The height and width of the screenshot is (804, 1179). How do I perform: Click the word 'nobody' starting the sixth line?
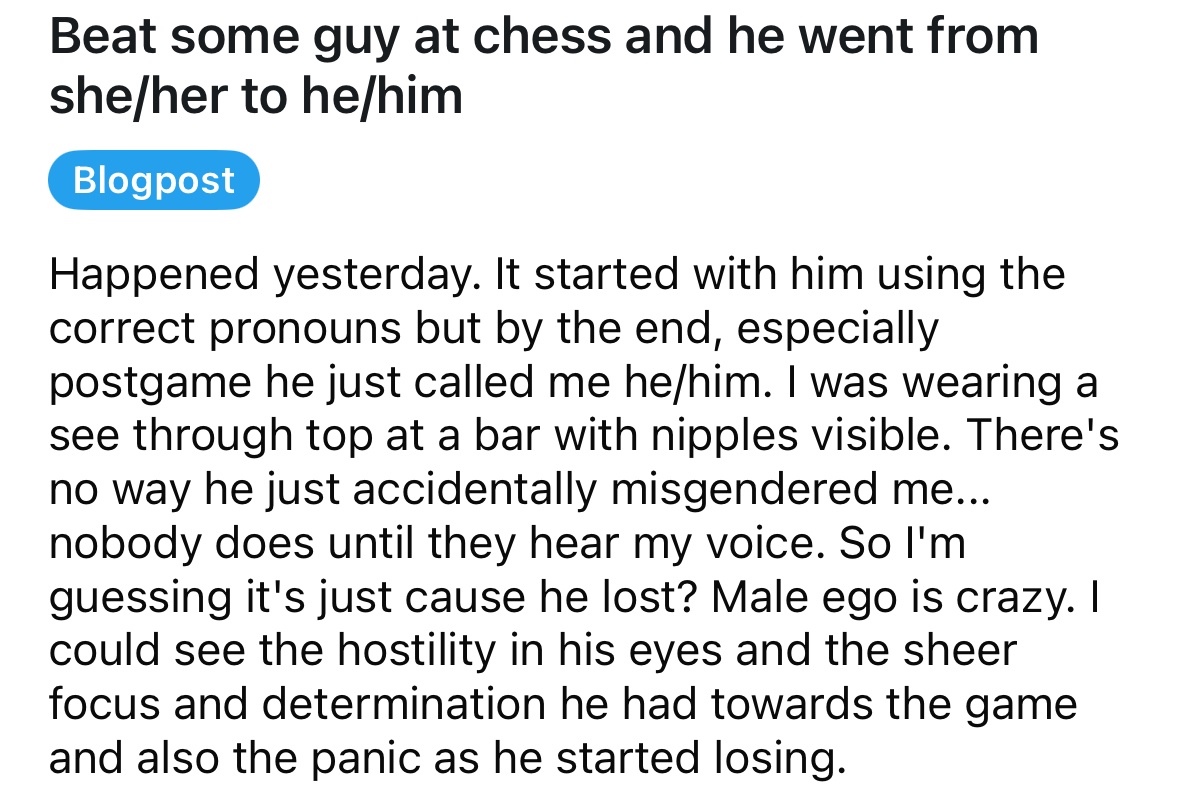[x=125, y=543]
